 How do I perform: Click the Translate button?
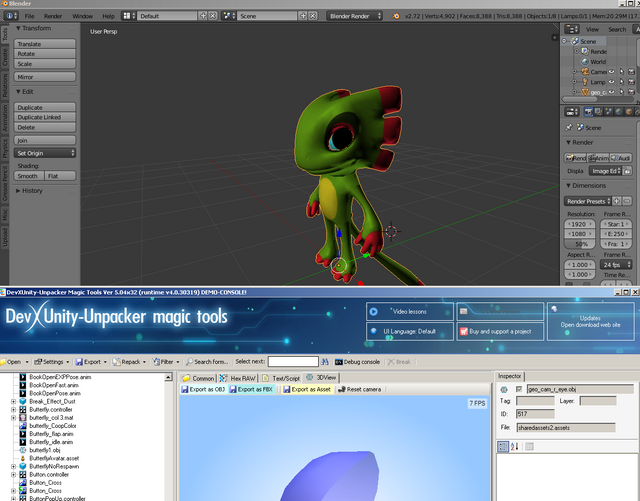45,44
